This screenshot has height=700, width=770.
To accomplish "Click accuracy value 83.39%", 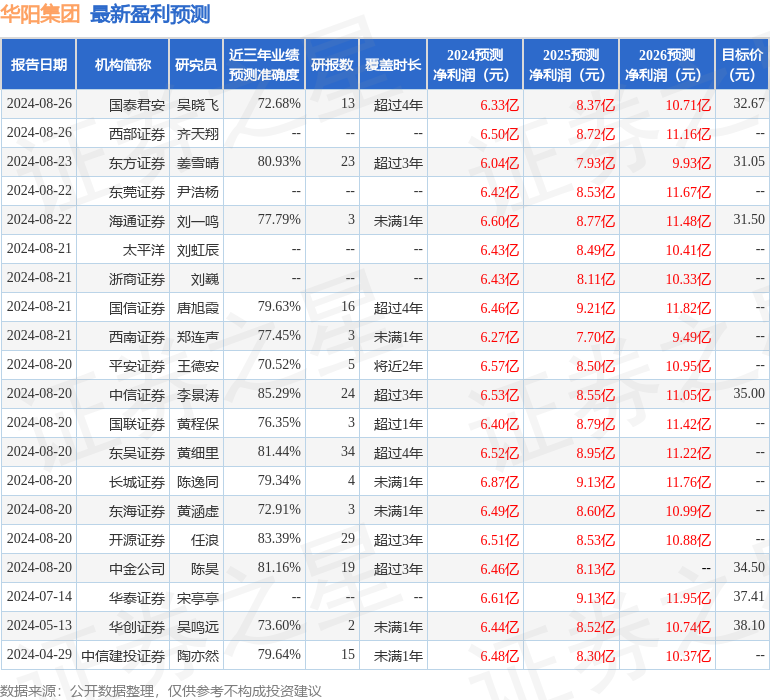I will pyautogui.click(x=279, y=538).
